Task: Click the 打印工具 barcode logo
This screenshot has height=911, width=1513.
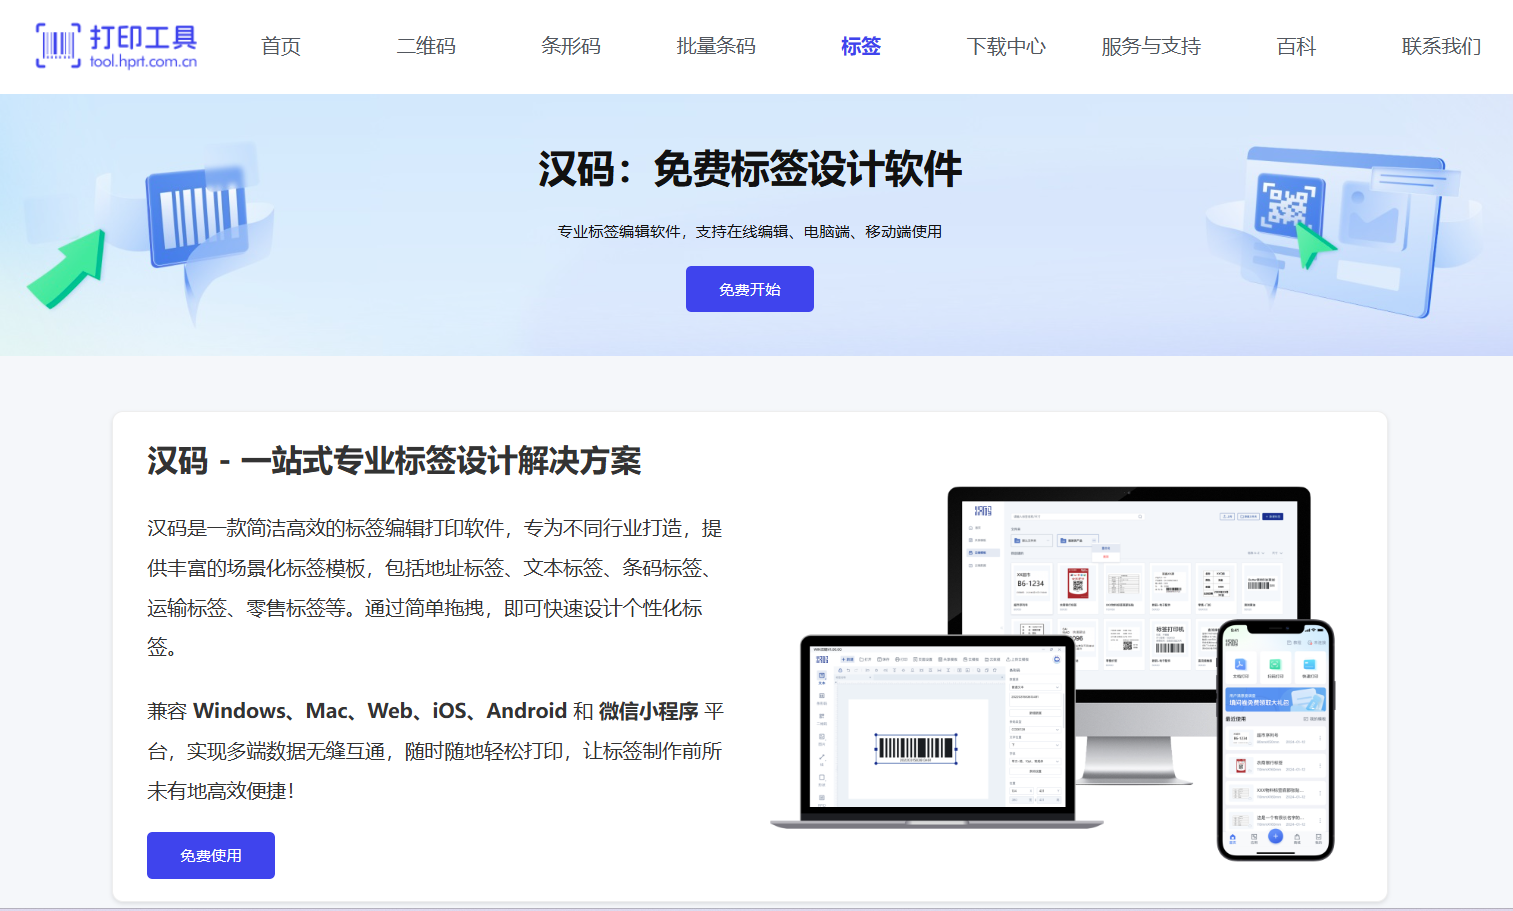Action: point(116,46)
